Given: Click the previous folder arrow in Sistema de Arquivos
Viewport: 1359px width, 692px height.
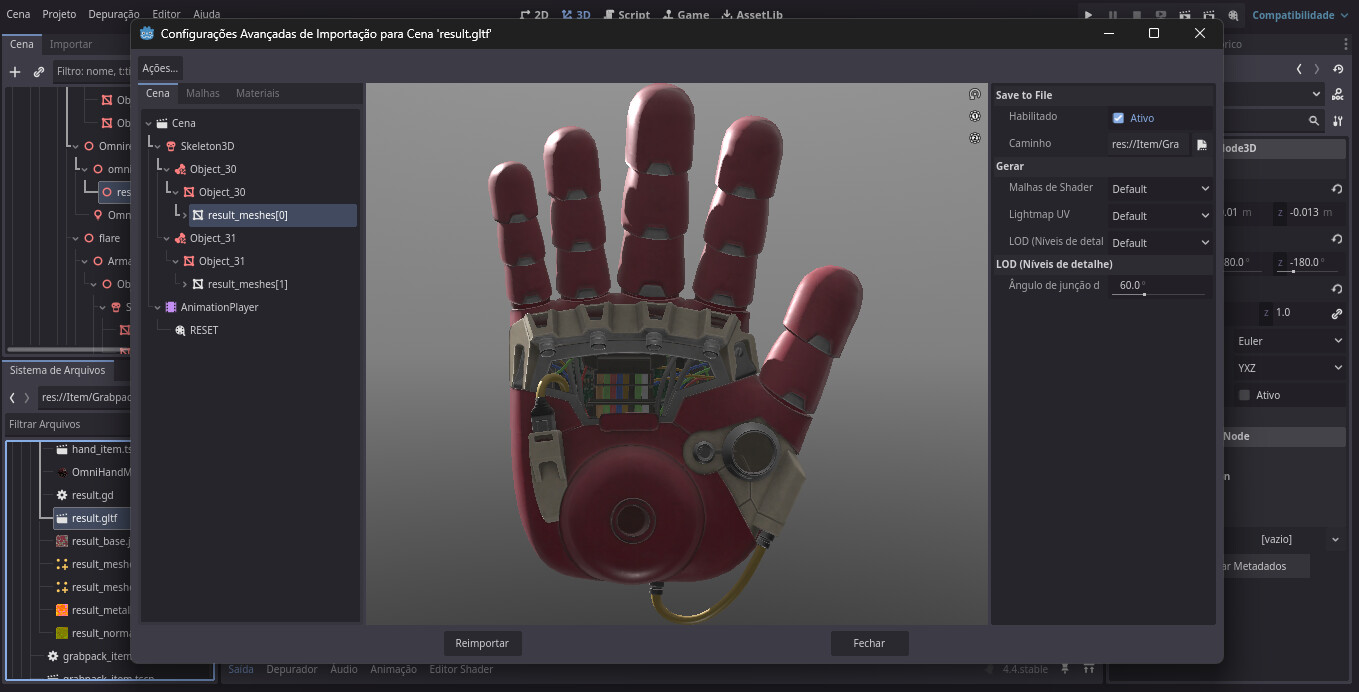Looking at the screenshot, I should 12,397.
